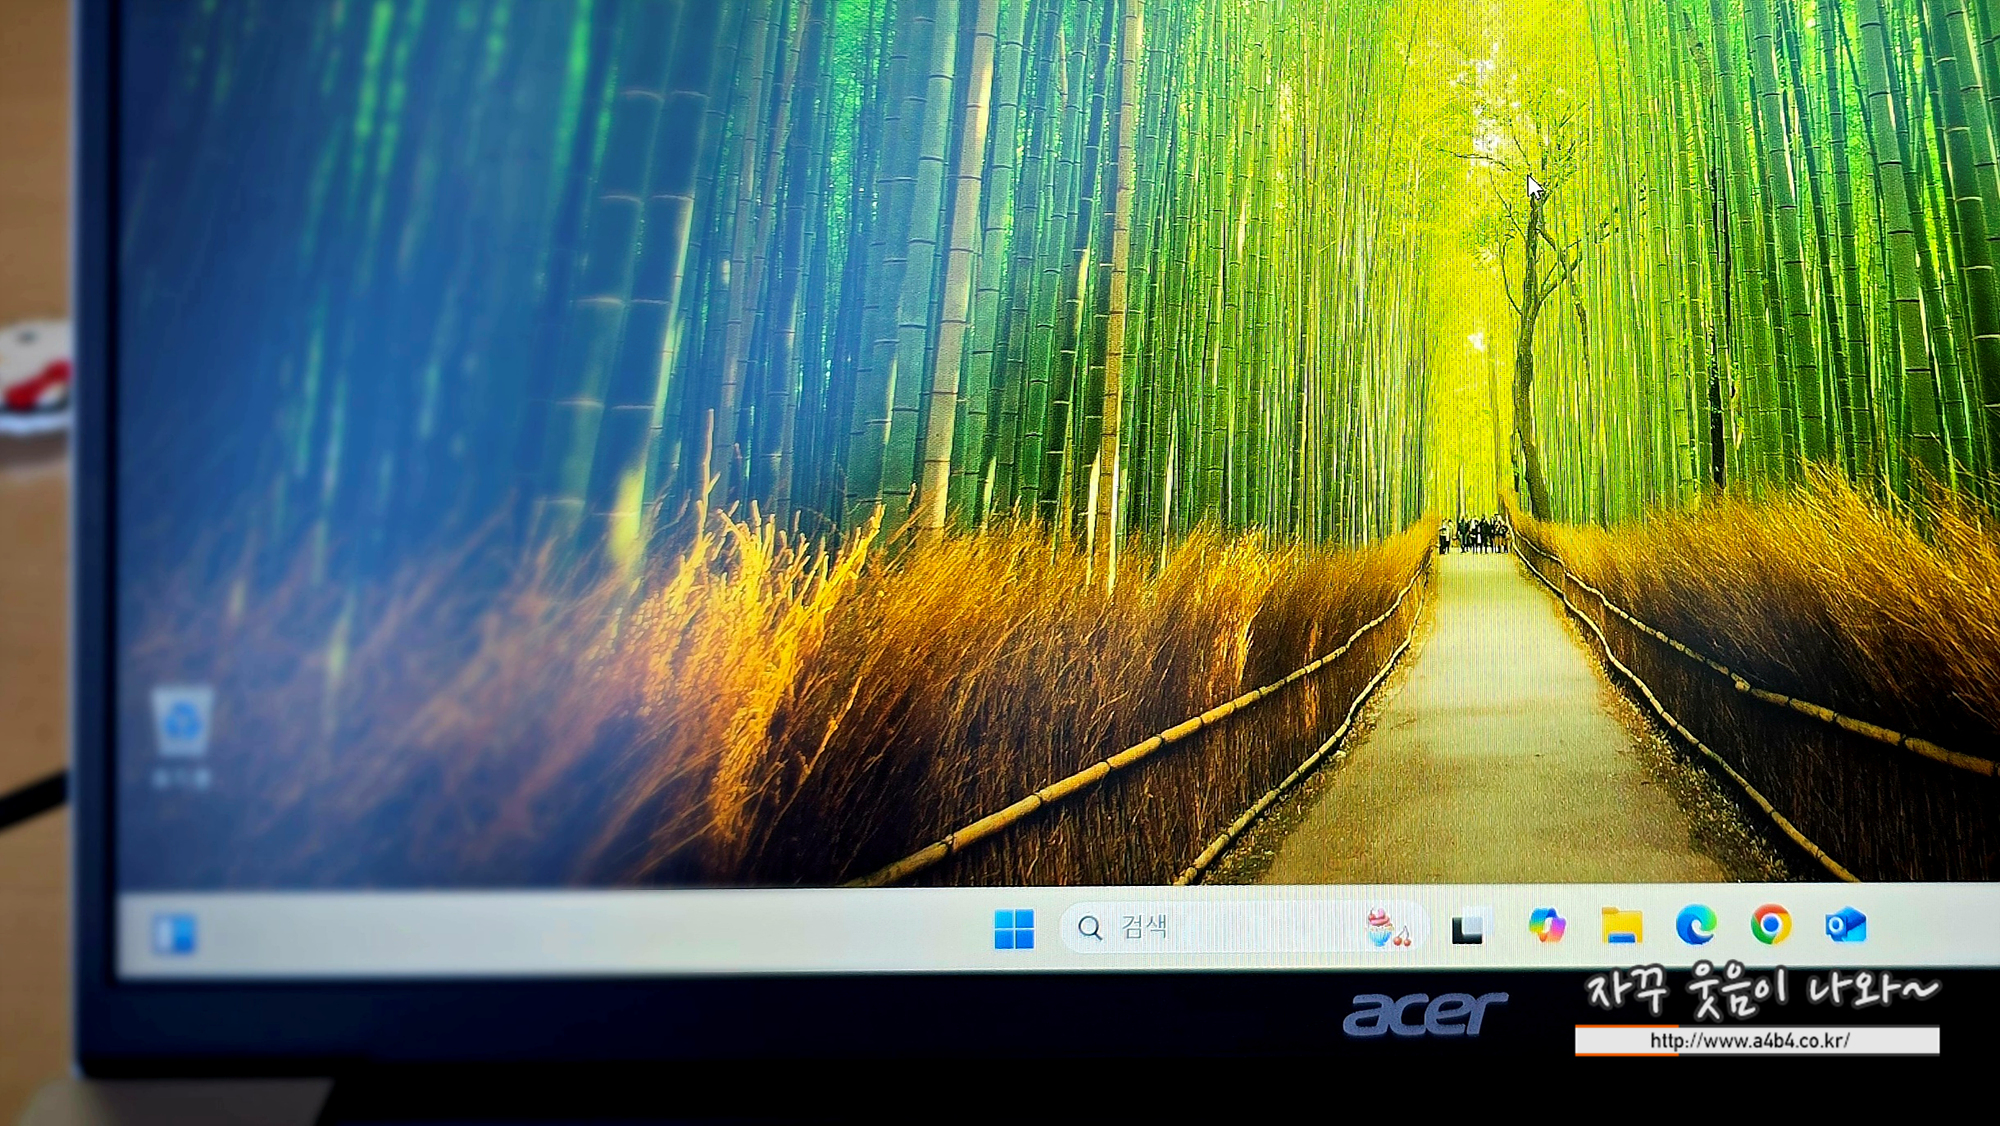Select the Recycle Bin desktop icon

[x=182, y=722]
